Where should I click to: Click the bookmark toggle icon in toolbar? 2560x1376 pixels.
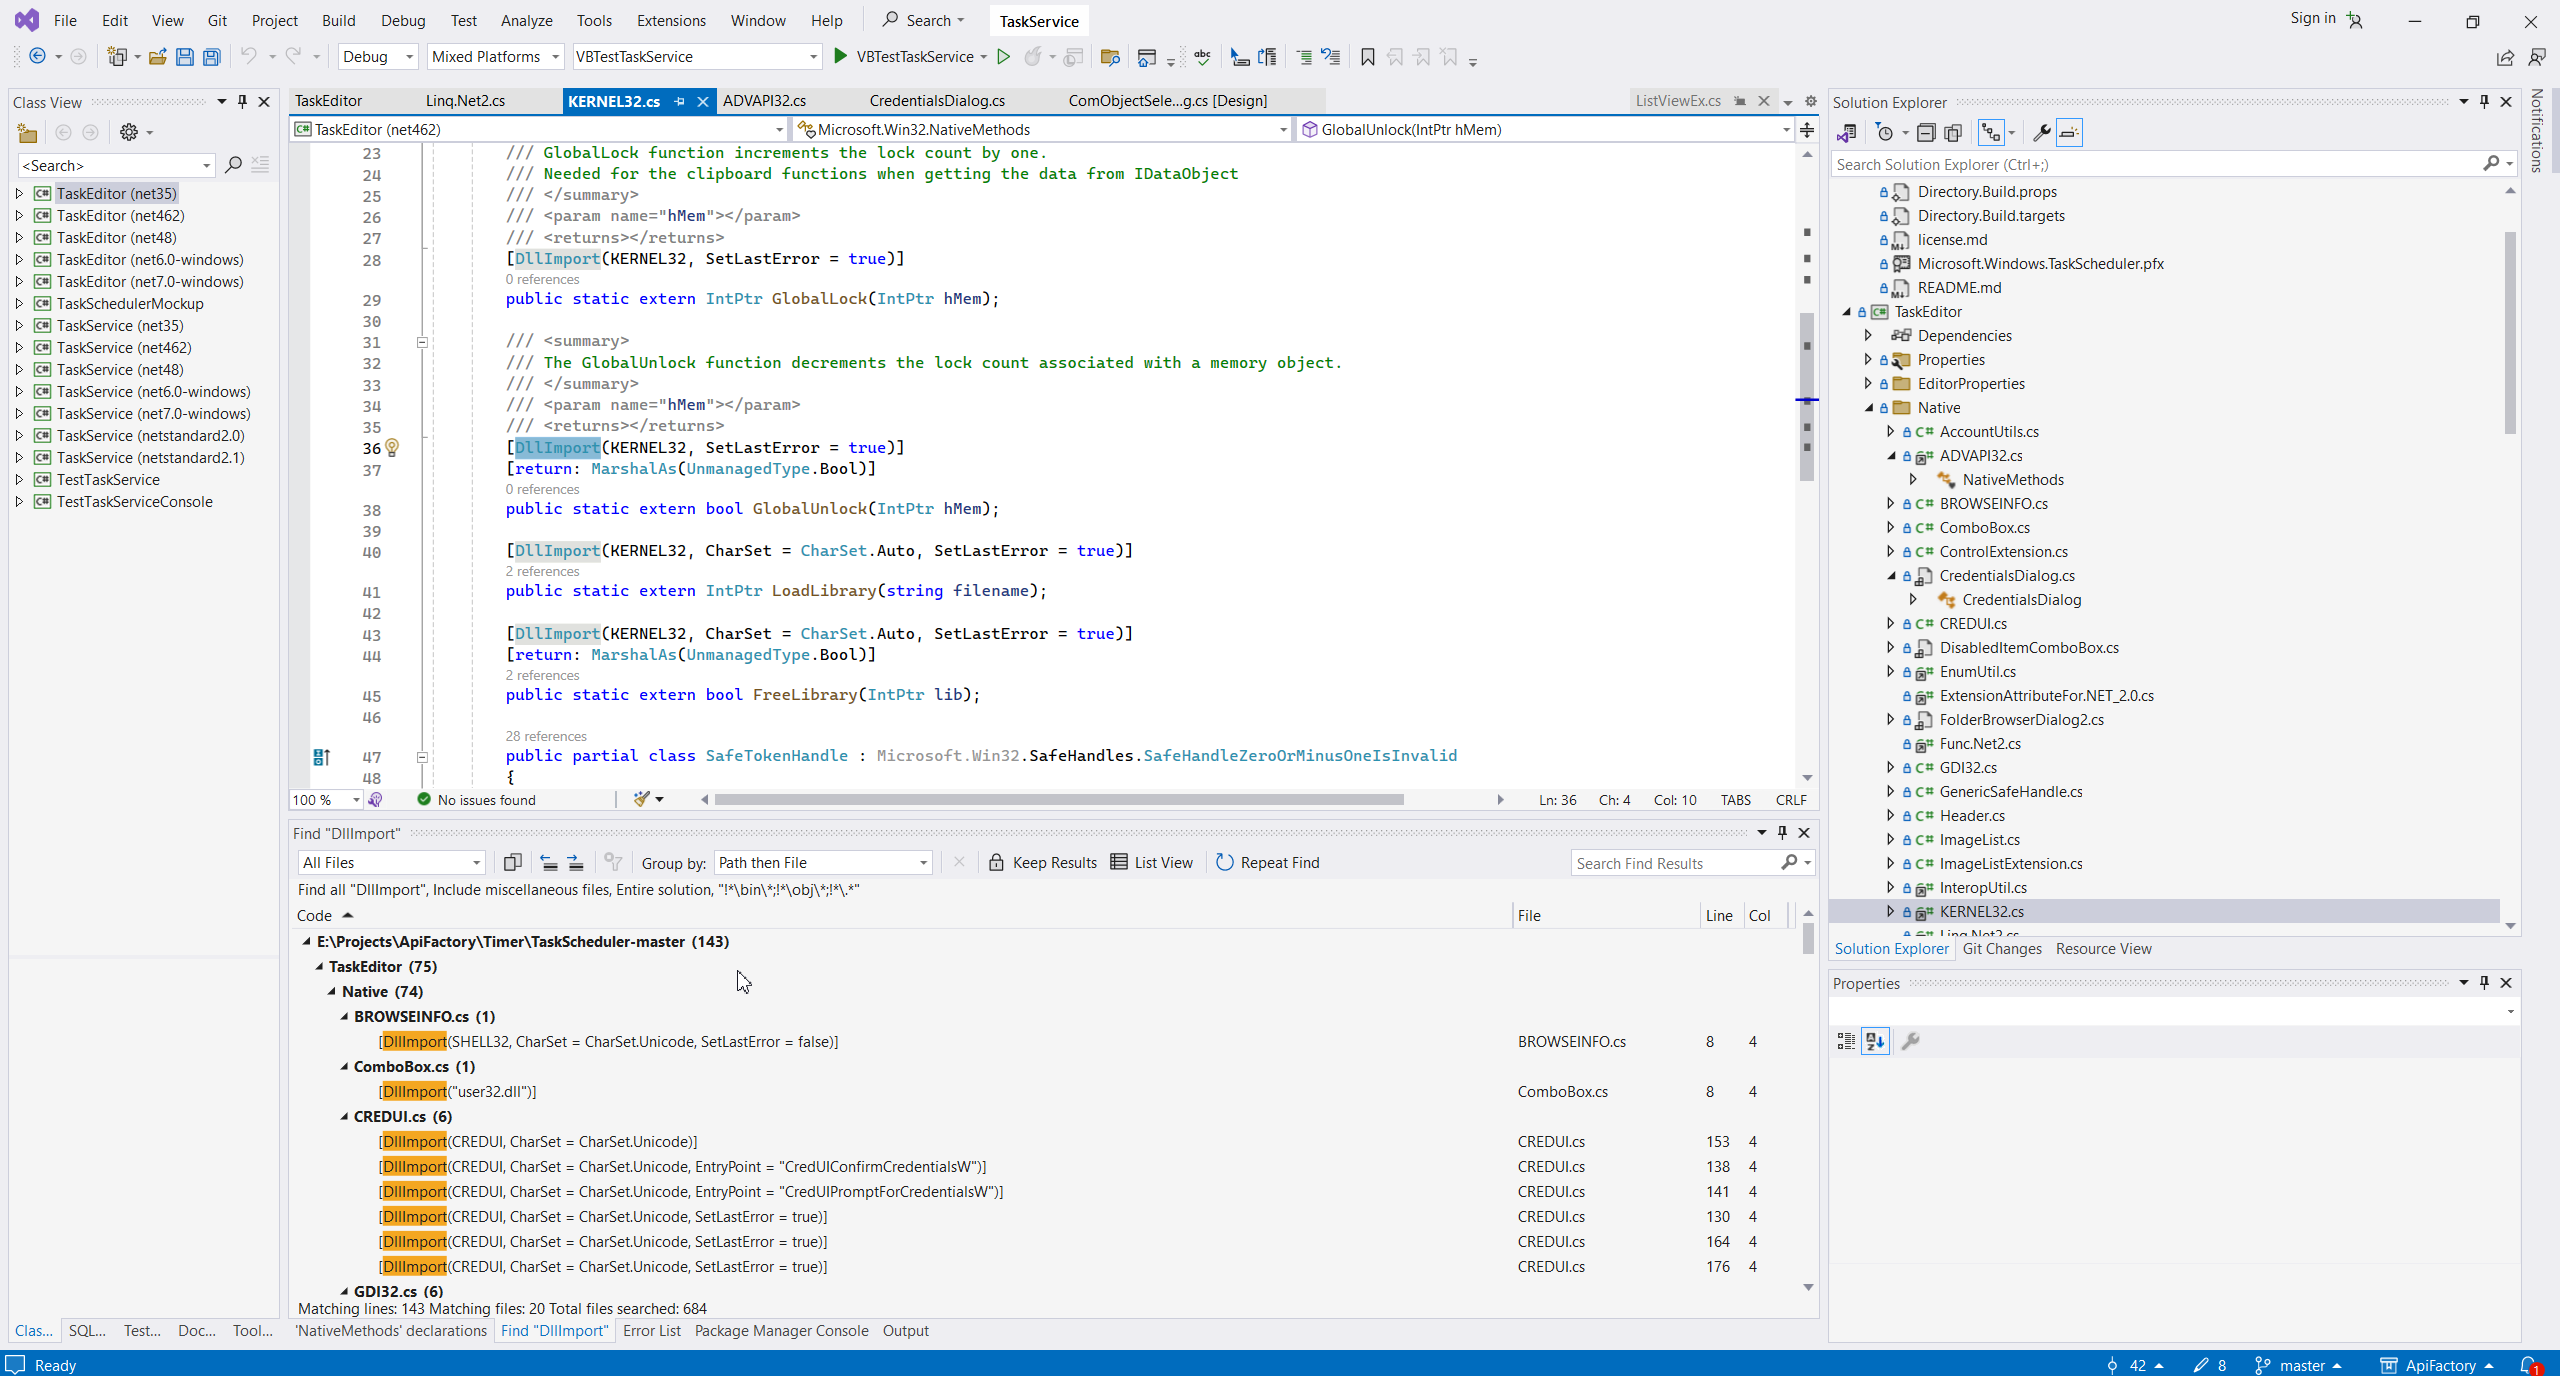(1367, 57)
